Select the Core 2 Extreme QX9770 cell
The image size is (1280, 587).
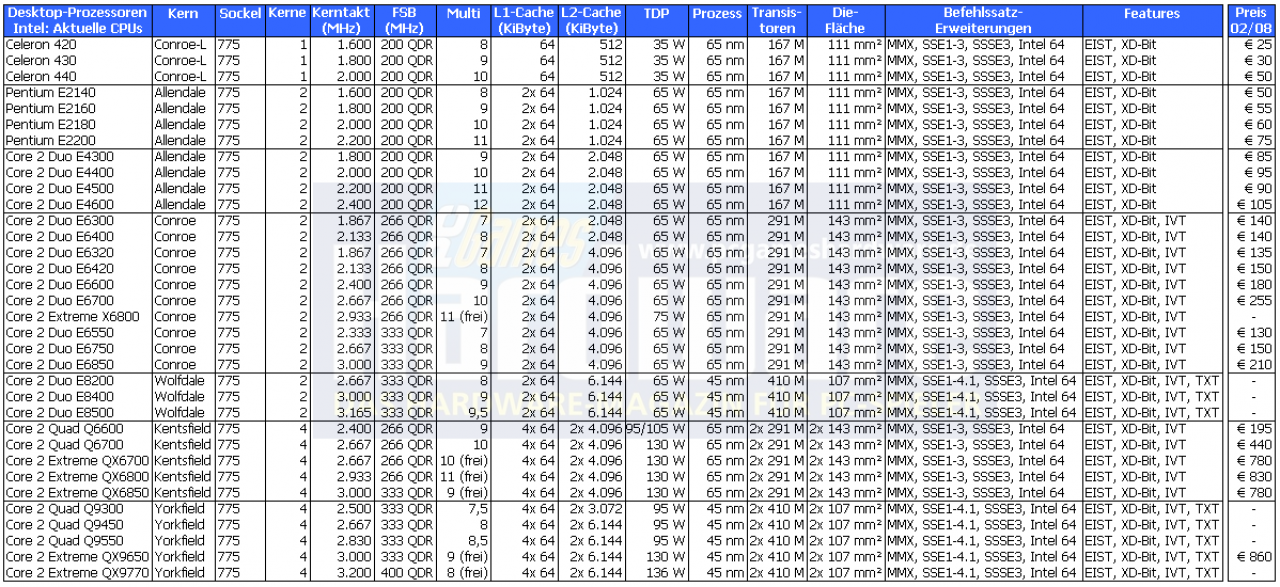tap(78, 573)
